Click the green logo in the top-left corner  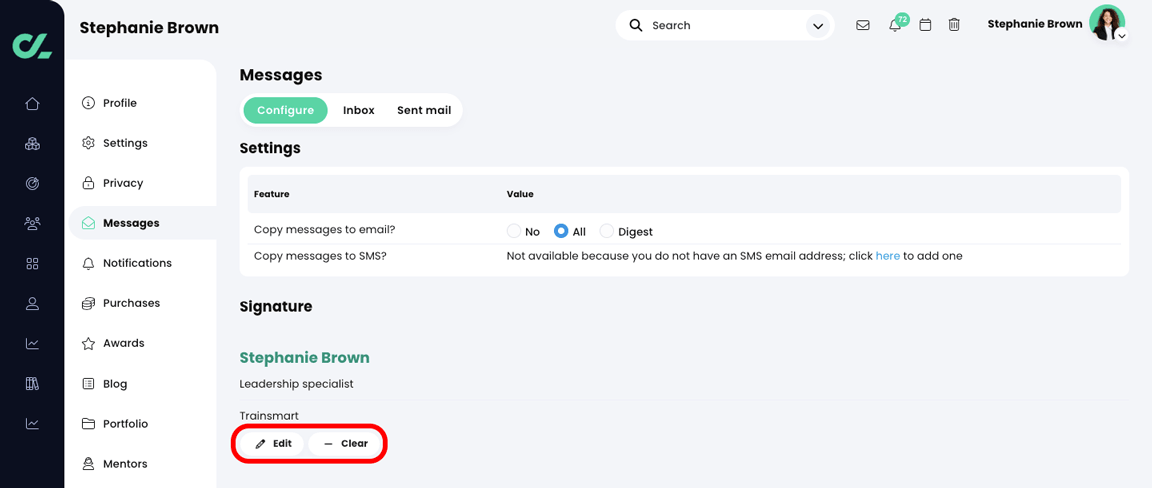pos(32,45)
